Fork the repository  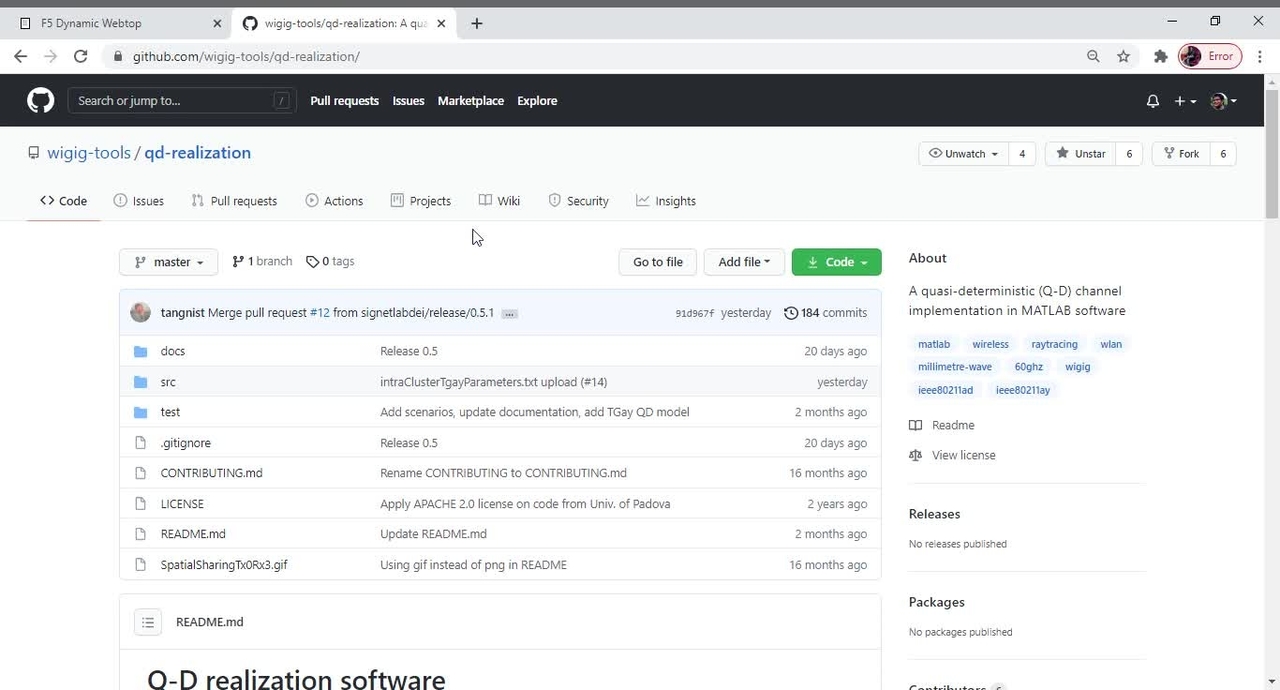pos(1181,154)
